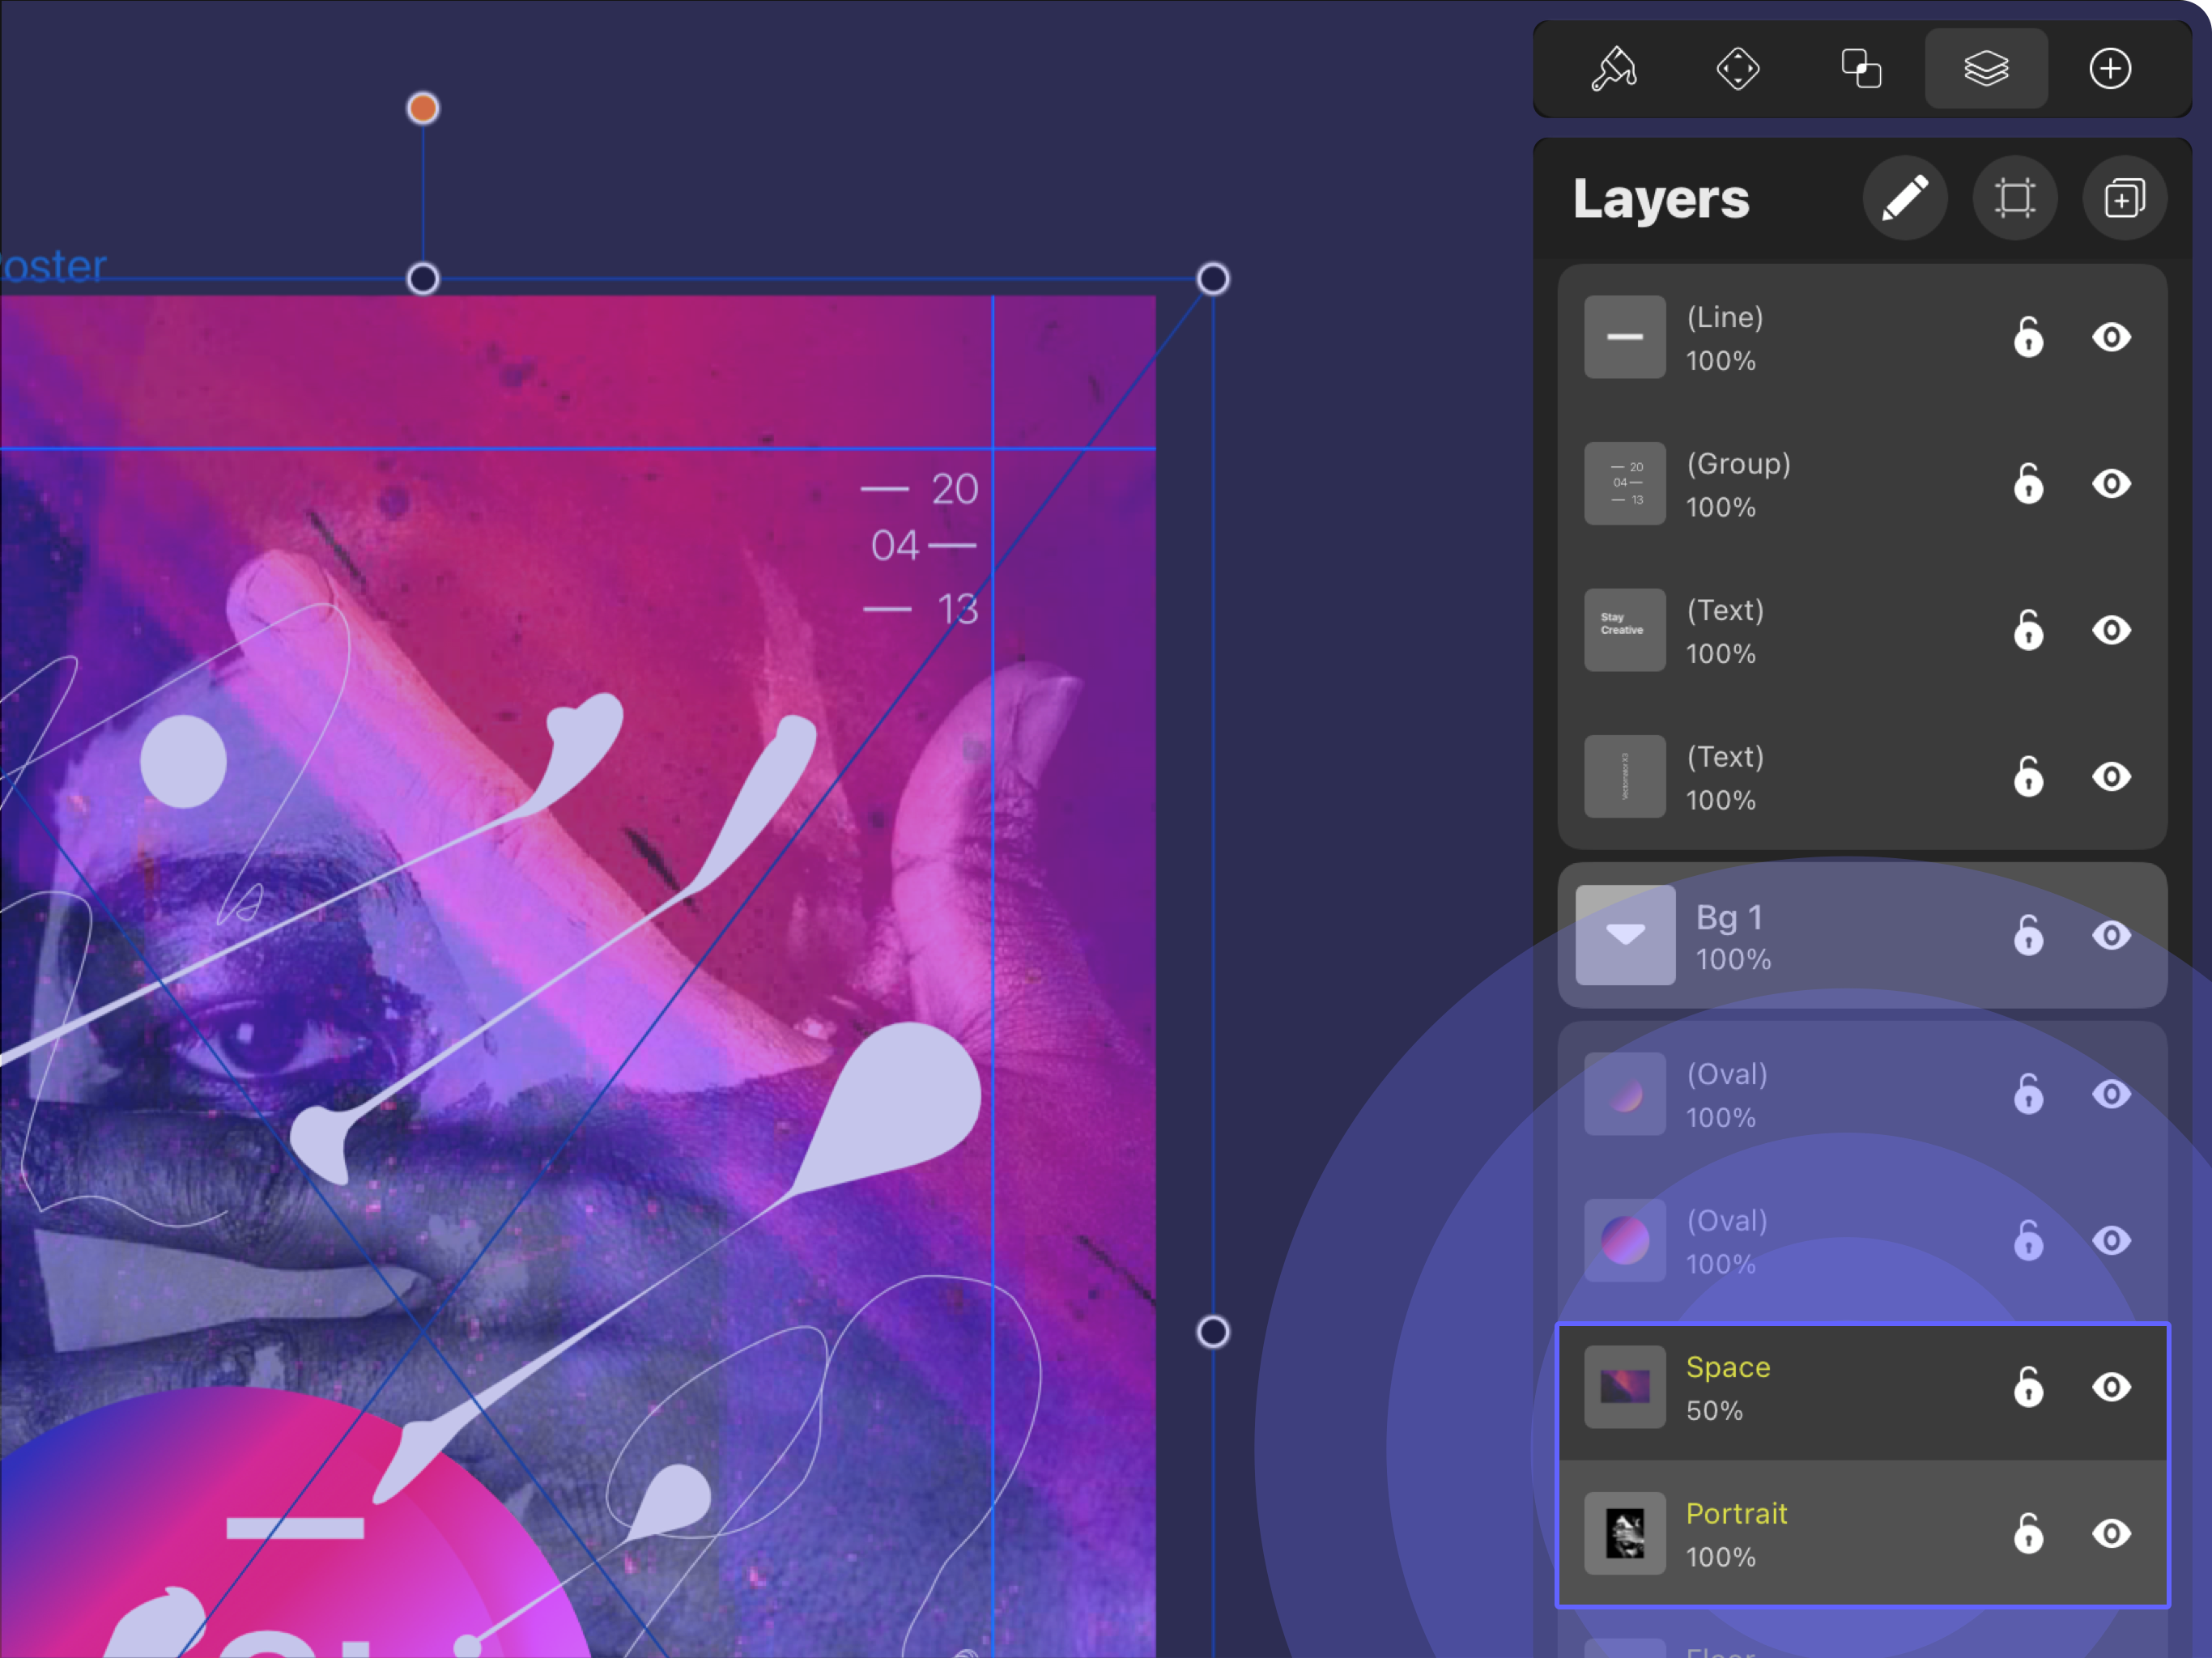Hide the Bg 1 layer
2212x1658 pixels.
(x=2111, y=935)
